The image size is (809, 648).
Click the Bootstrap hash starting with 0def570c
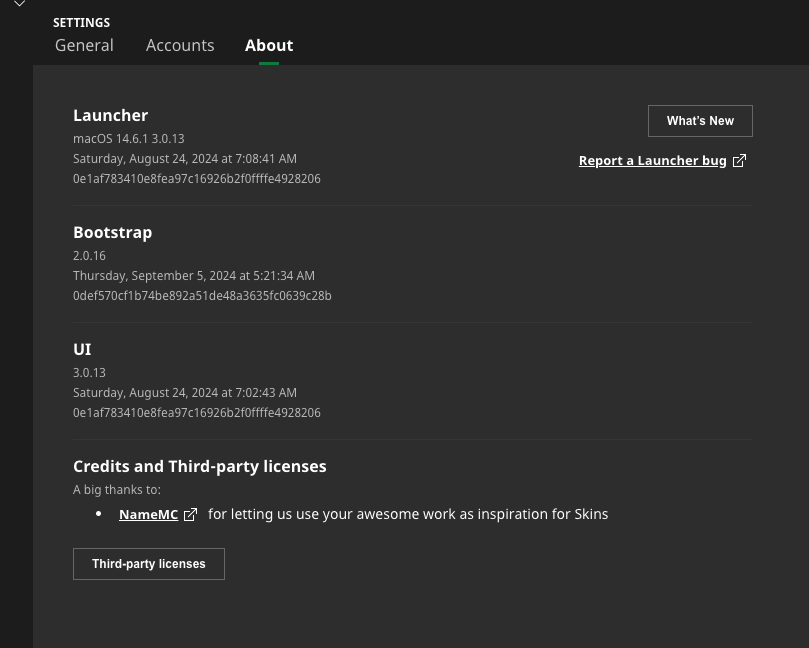coord(202,296)
